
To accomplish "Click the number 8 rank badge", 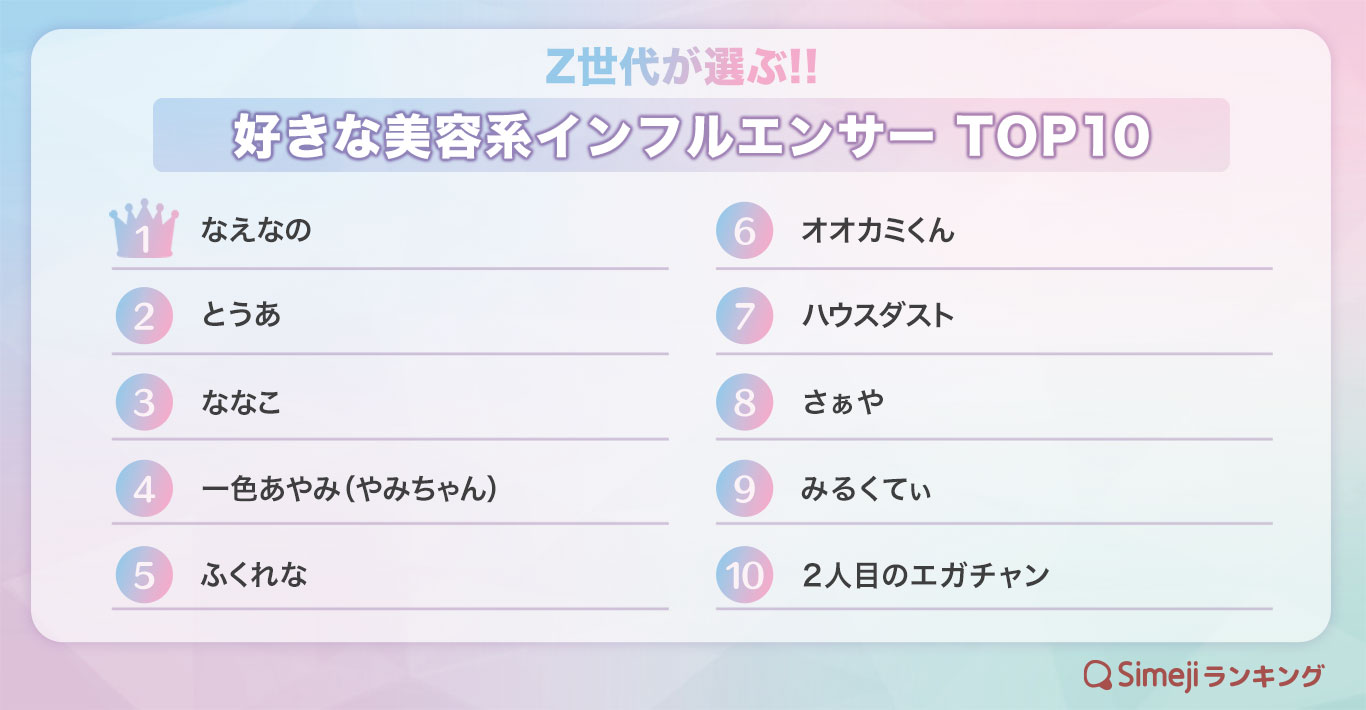I will pyautogui.click(x=744, y=403).
